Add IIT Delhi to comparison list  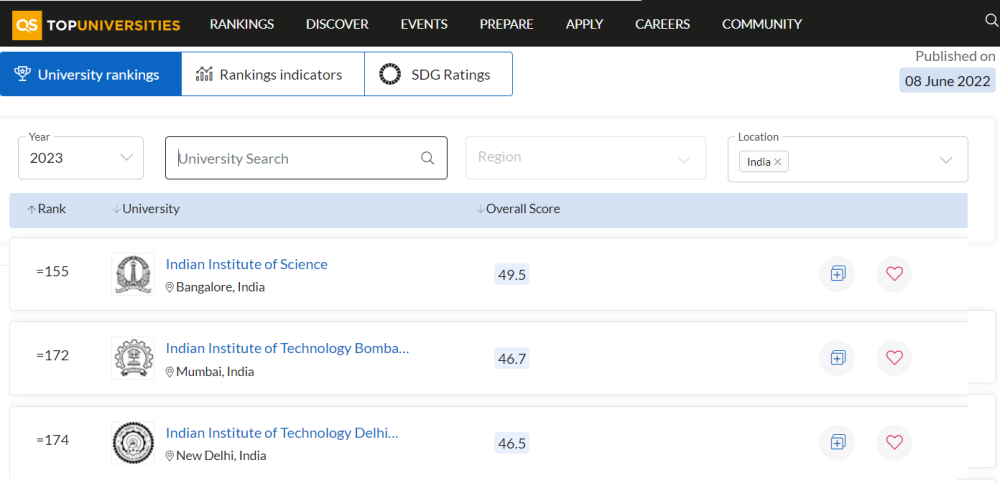pos(837,442)
